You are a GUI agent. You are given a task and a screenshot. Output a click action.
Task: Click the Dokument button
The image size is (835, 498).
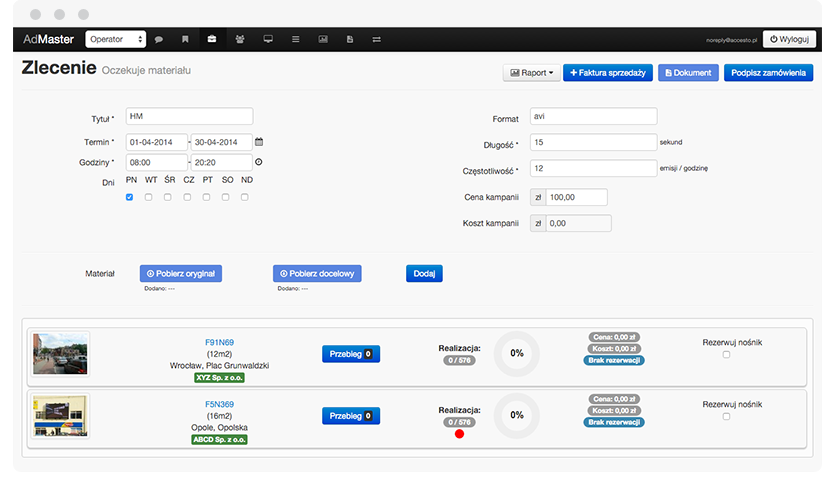[x=688, y=73]
